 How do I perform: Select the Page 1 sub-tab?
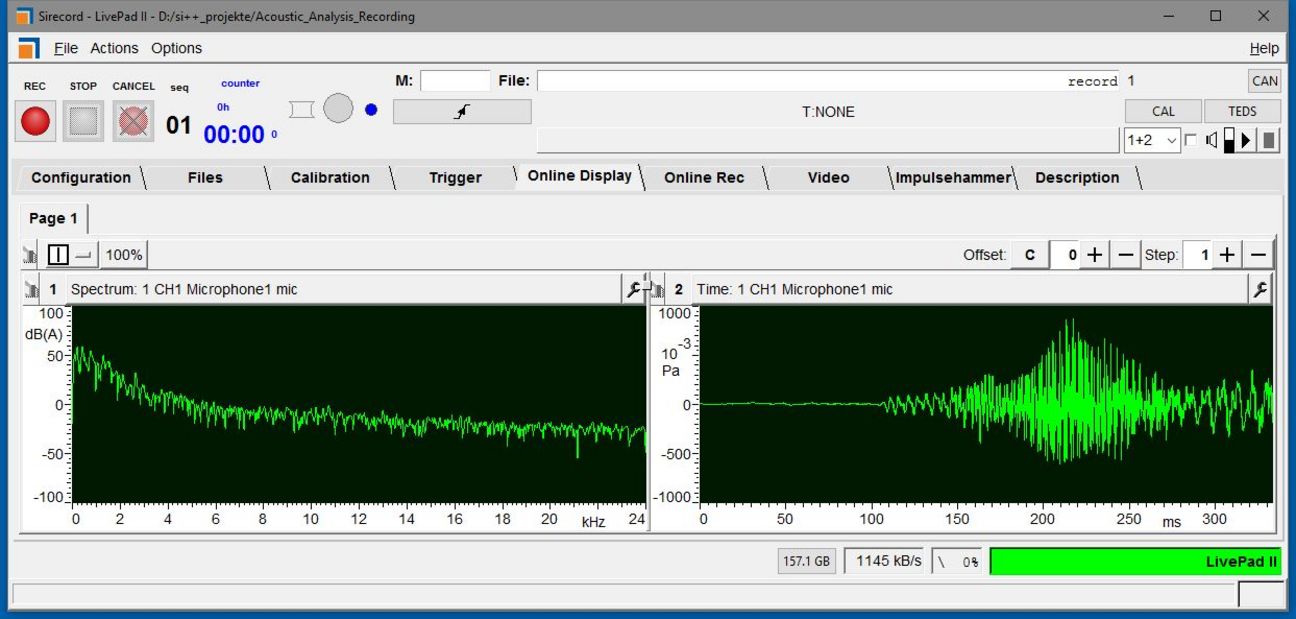54,218
